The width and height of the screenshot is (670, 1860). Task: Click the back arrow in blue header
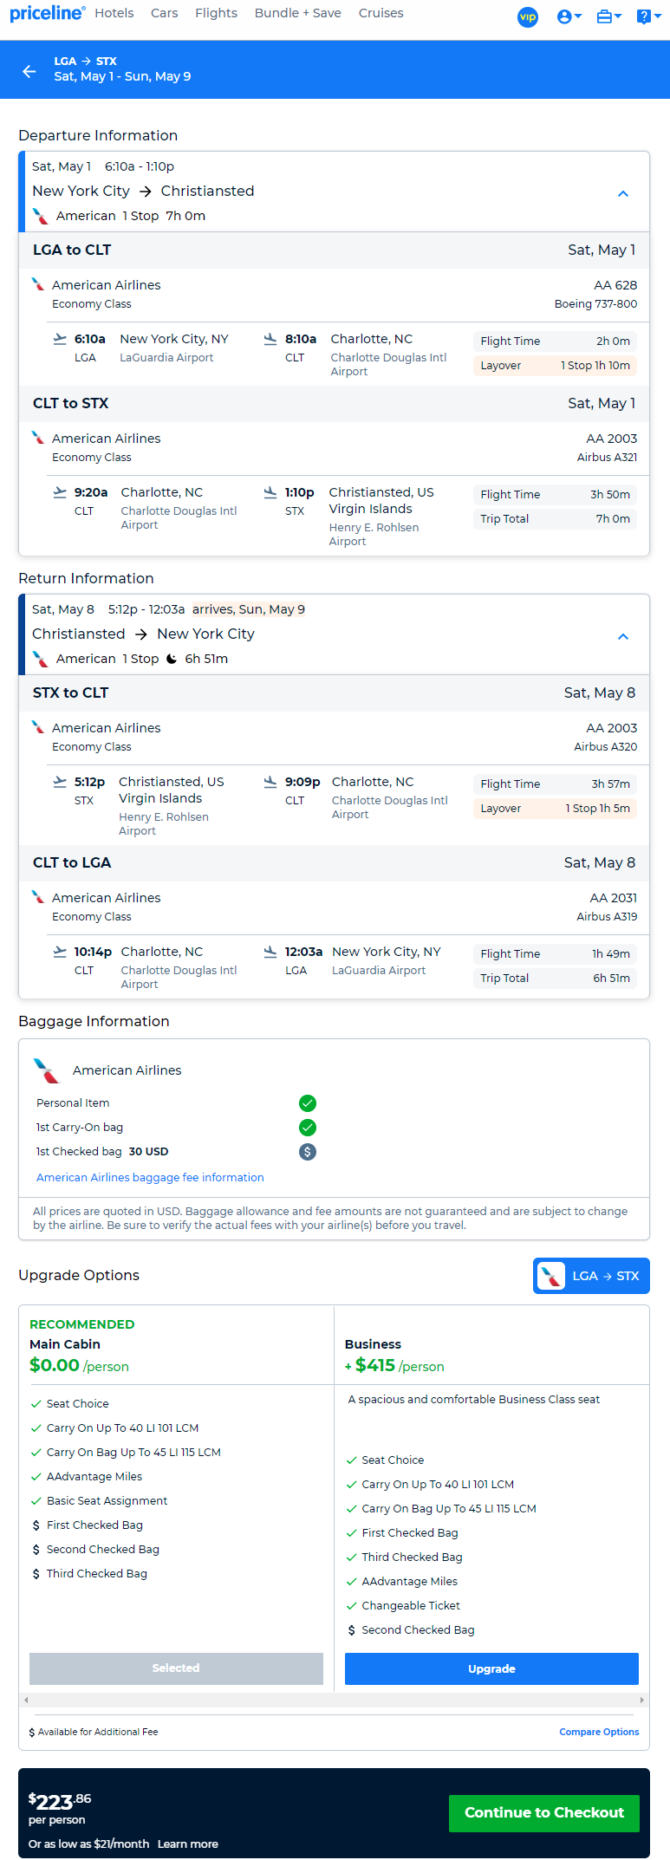click(29, 71)
